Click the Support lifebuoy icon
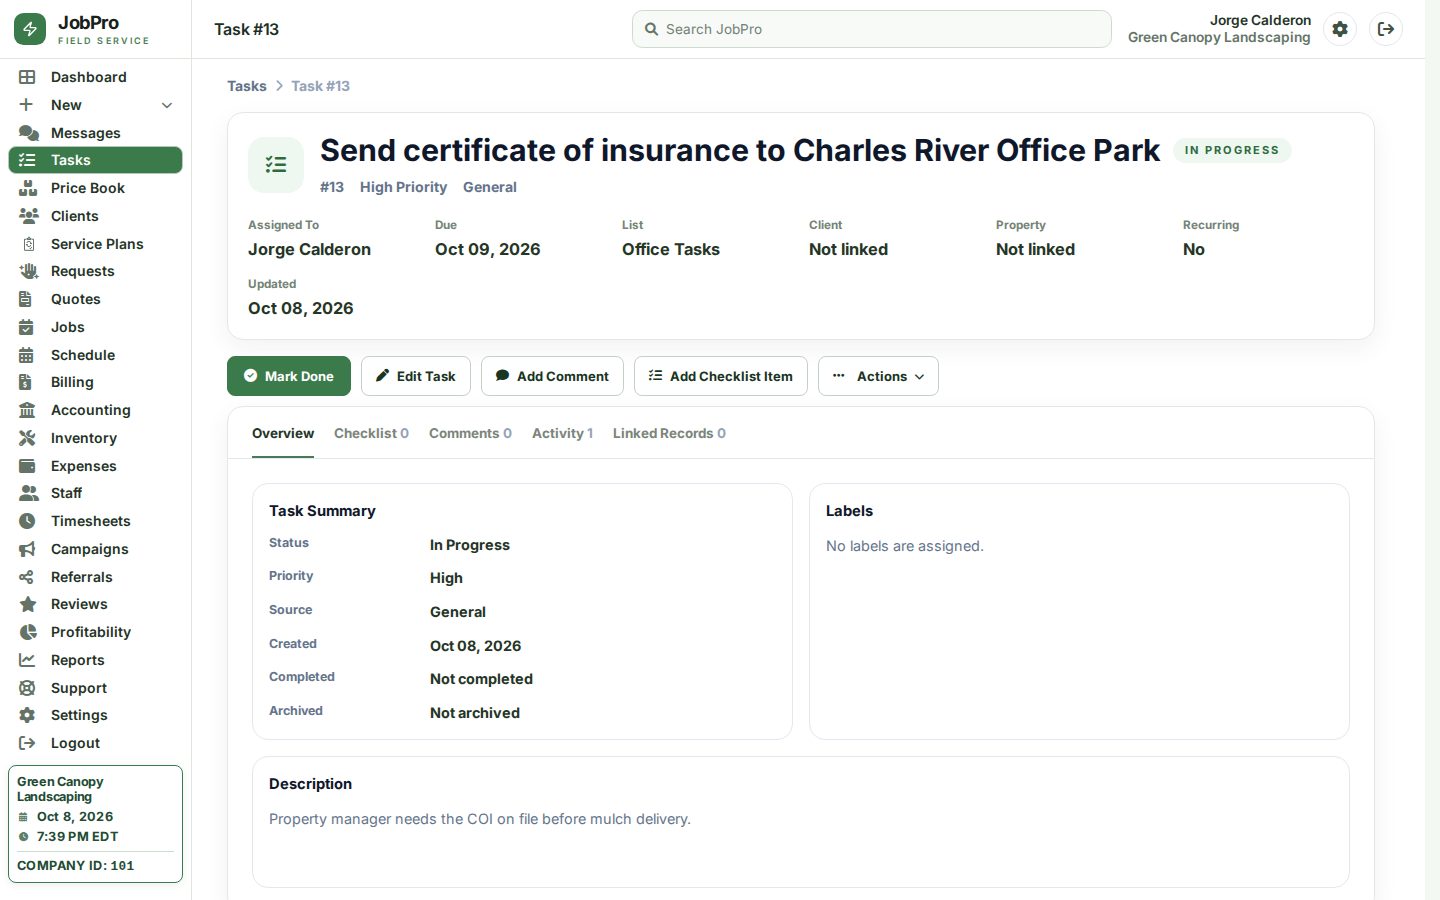Screen dimensions: 1440x900 27,688
